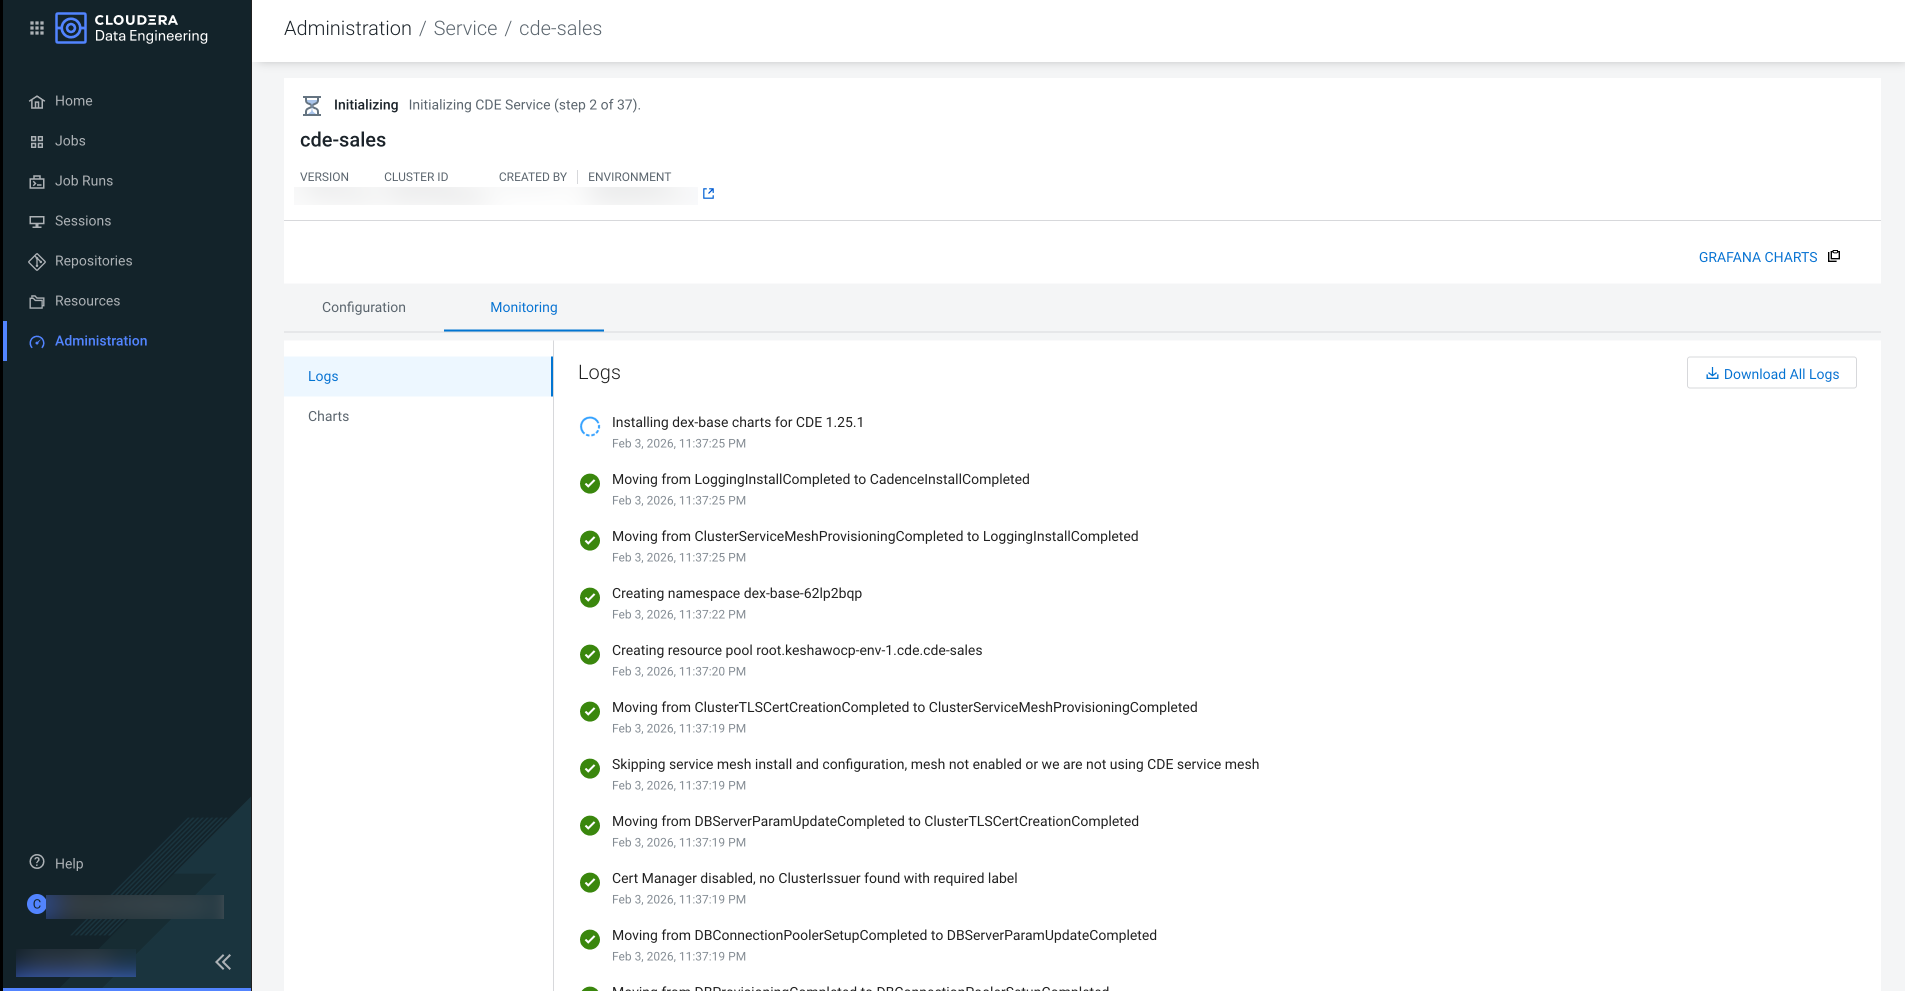The width and height of the screenshot is (1905, 991).
Task: Click the Download All Logs button
Action: [x=1771, y=374]
